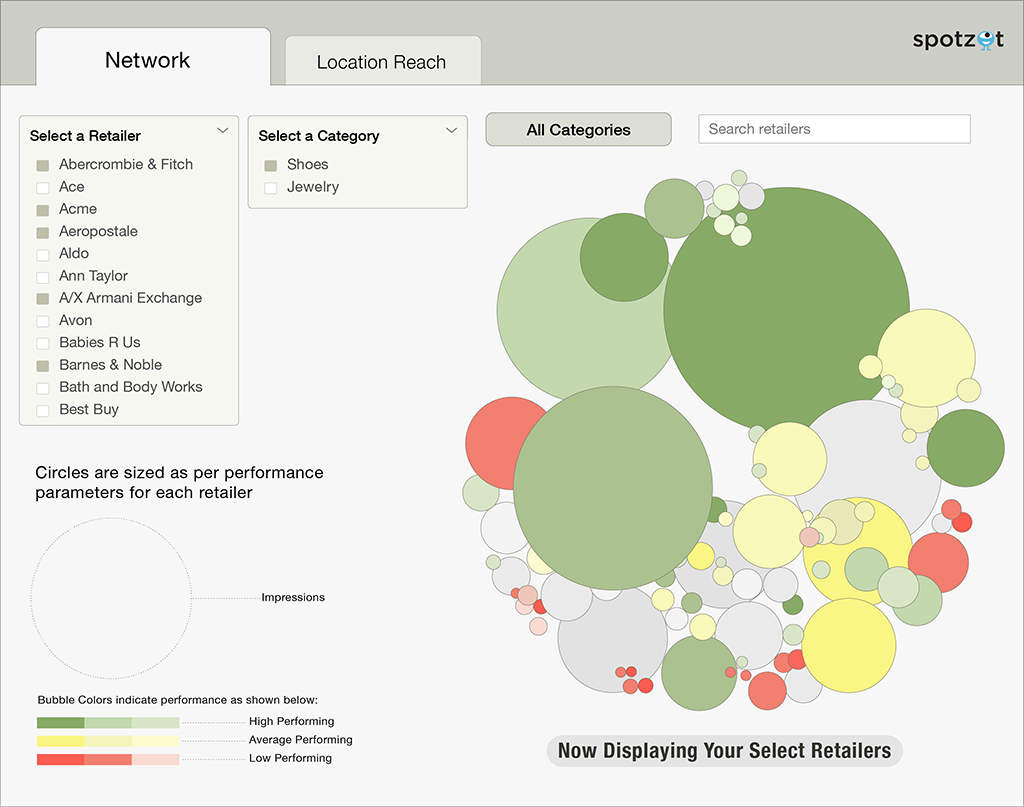Enable the Ace checkbox
Viewport: 1024px width, 807px height.
(x=42, y=187)
